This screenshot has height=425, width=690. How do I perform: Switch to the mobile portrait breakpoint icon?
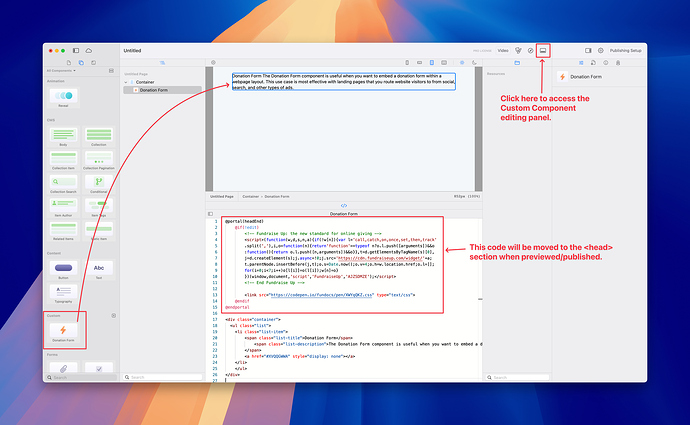coord(407,62)
